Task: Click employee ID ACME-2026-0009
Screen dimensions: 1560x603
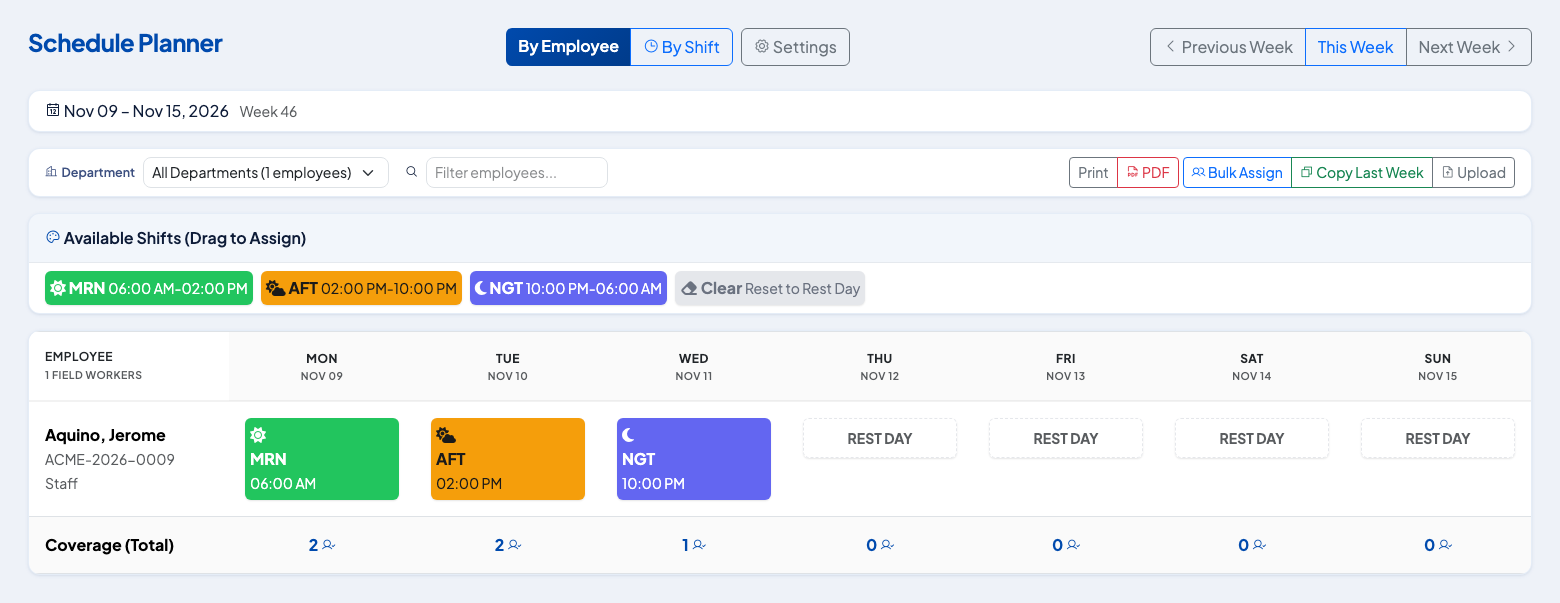Action: click(110, 460)
